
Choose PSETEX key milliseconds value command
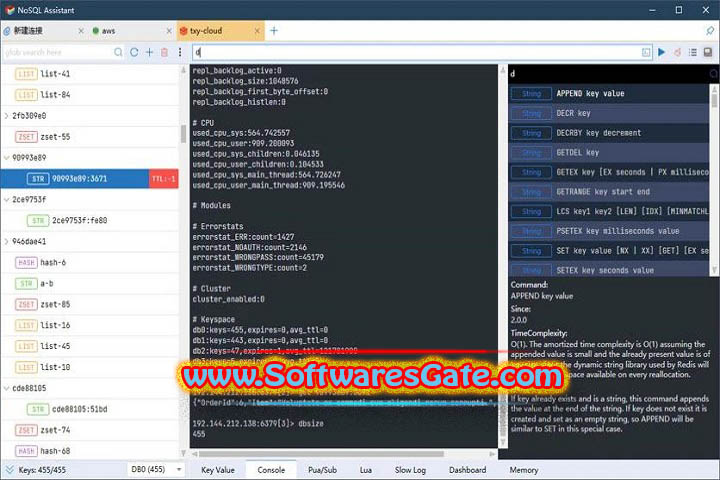click(608, 231)
